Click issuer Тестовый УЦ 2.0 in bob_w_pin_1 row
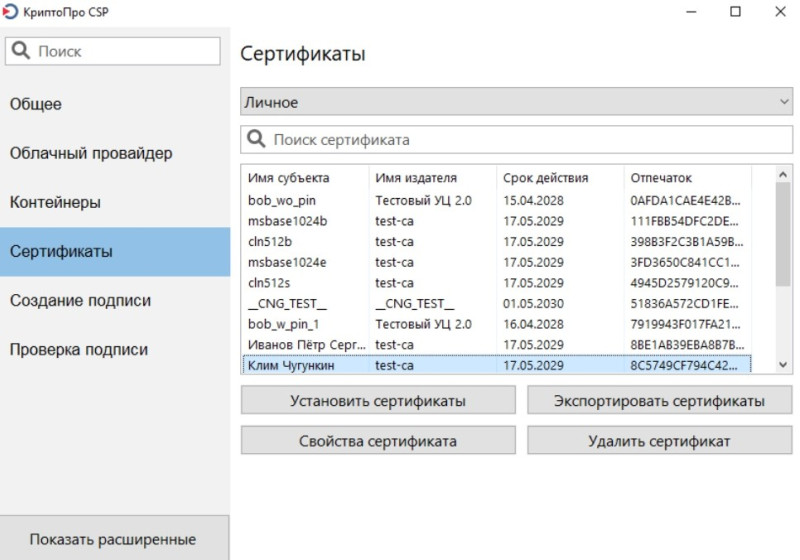This screenshot has height=560, width=800. pos(423,324)
